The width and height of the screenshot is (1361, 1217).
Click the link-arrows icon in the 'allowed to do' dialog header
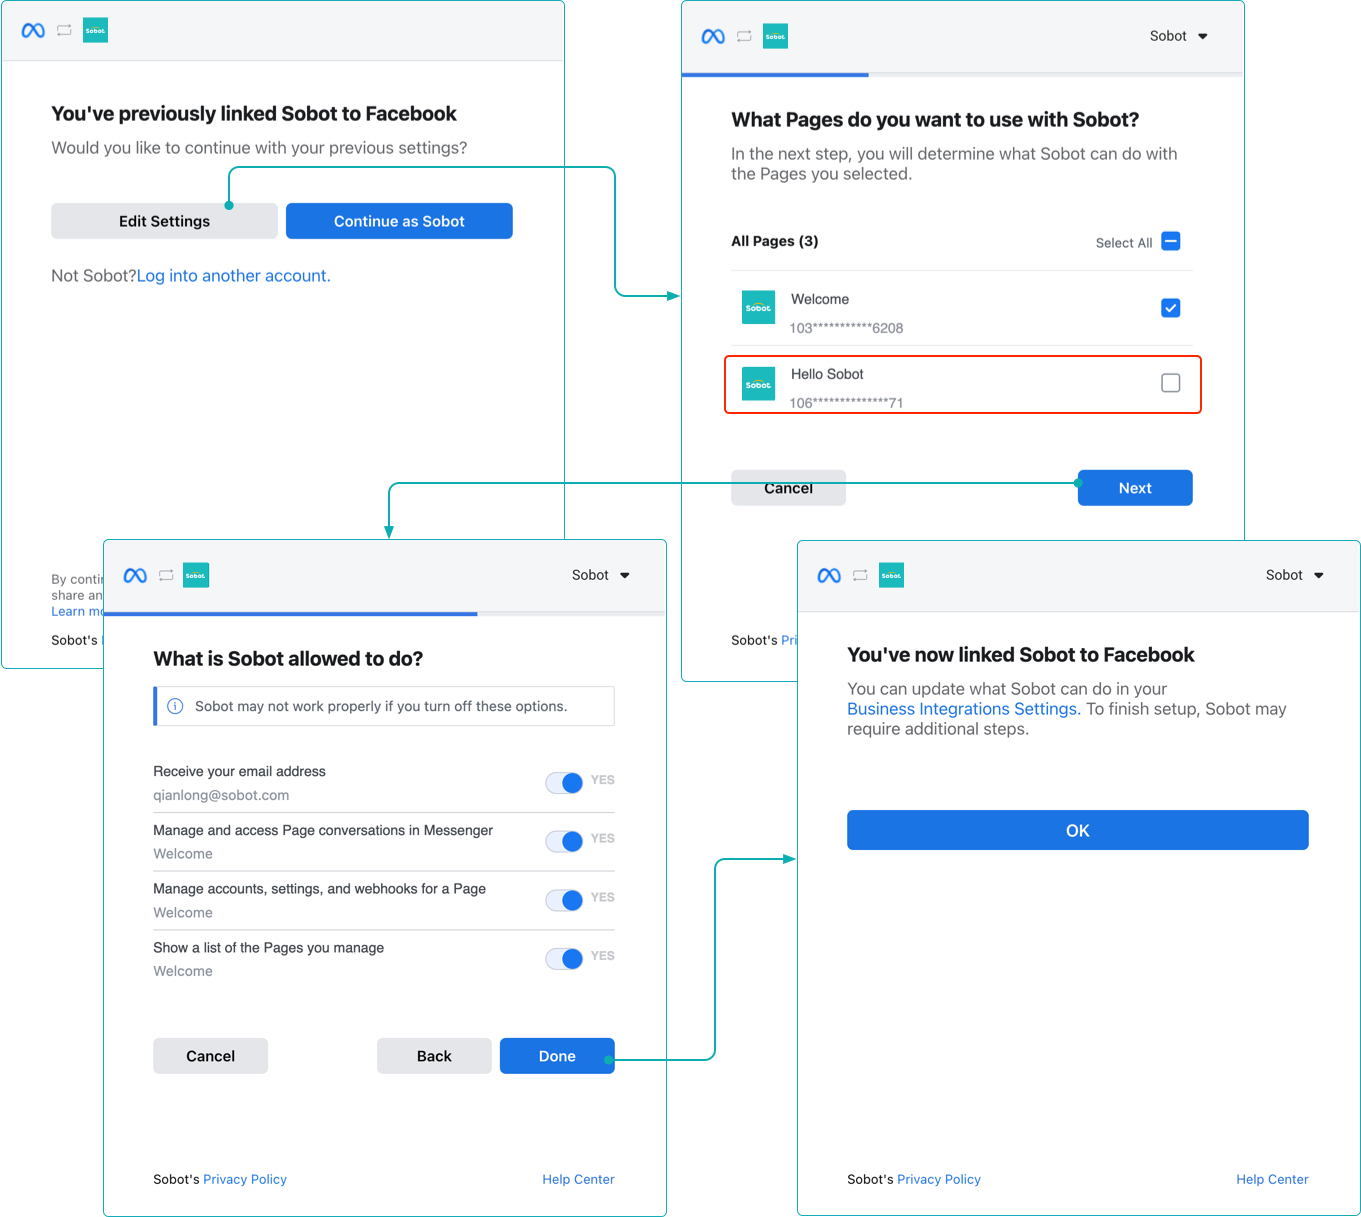166,576
